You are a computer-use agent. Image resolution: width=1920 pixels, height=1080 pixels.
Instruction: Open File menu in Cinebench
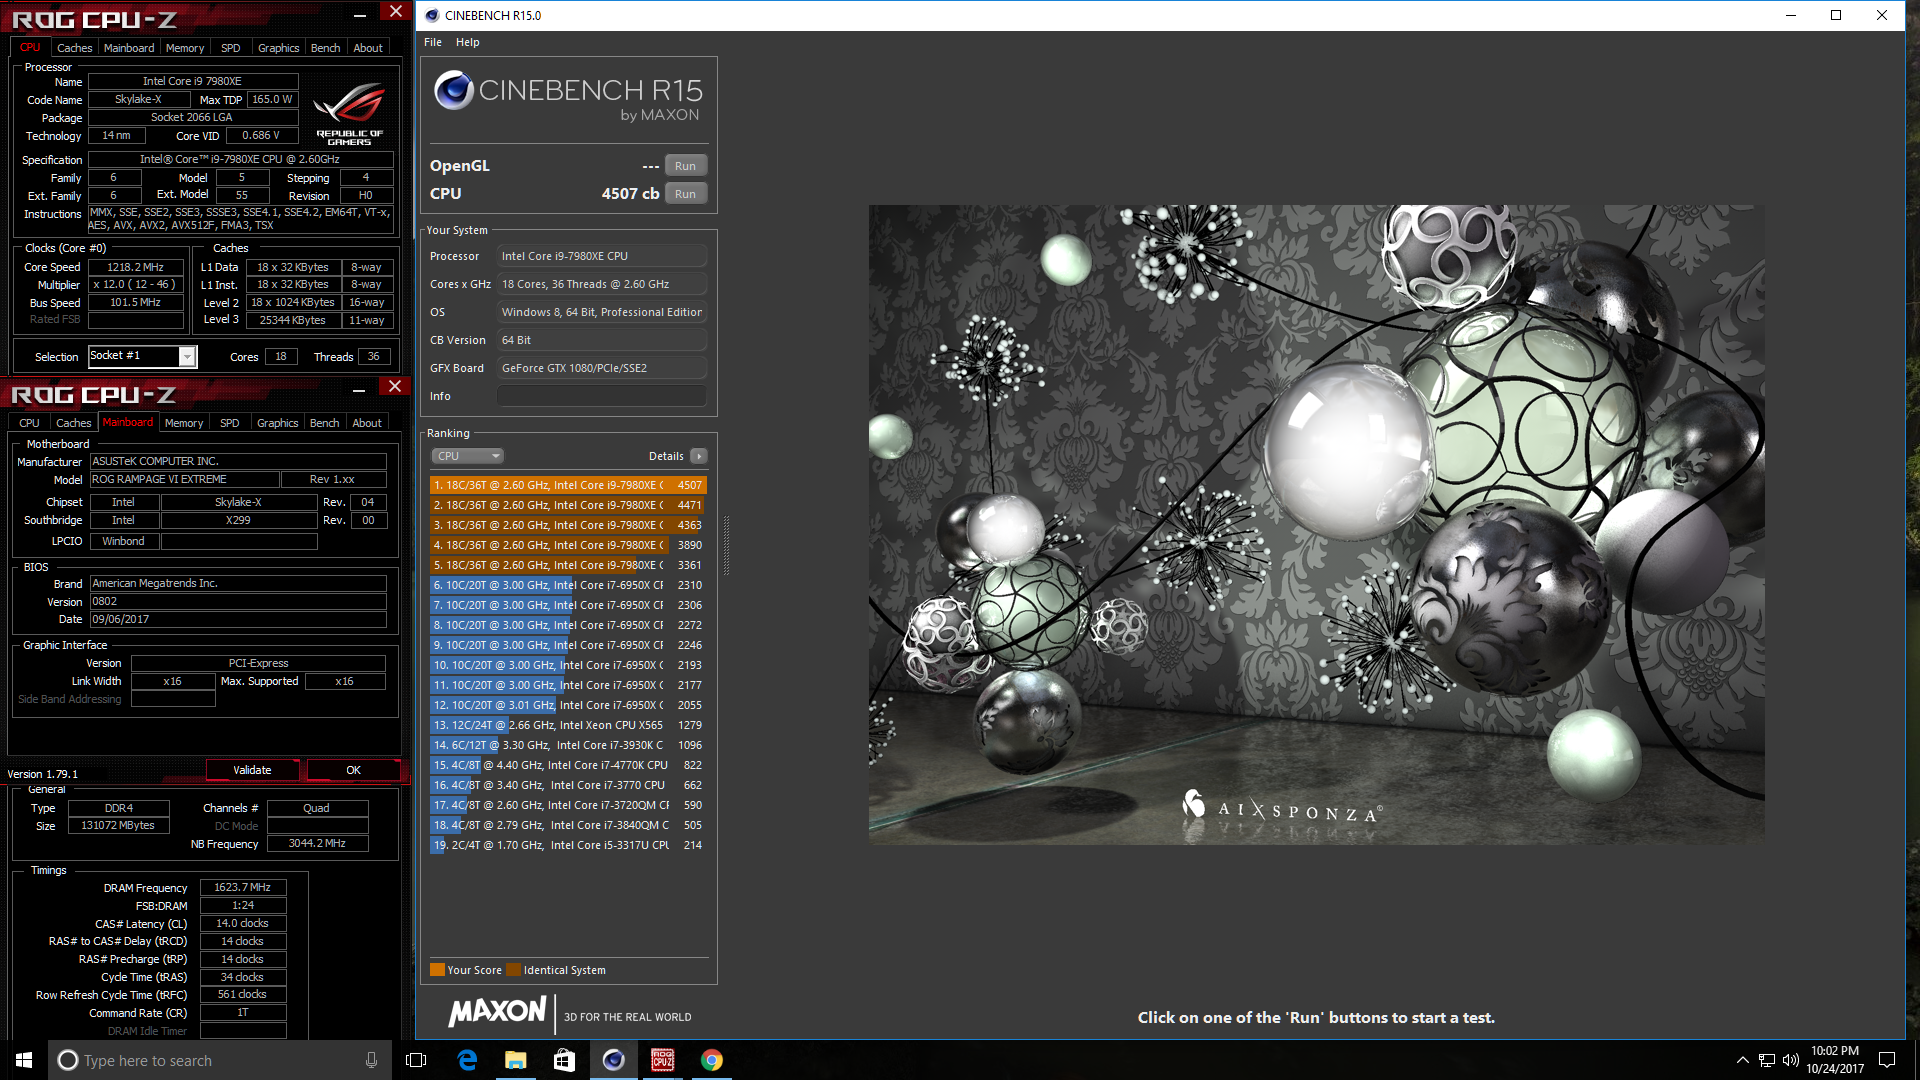point(433,42)
